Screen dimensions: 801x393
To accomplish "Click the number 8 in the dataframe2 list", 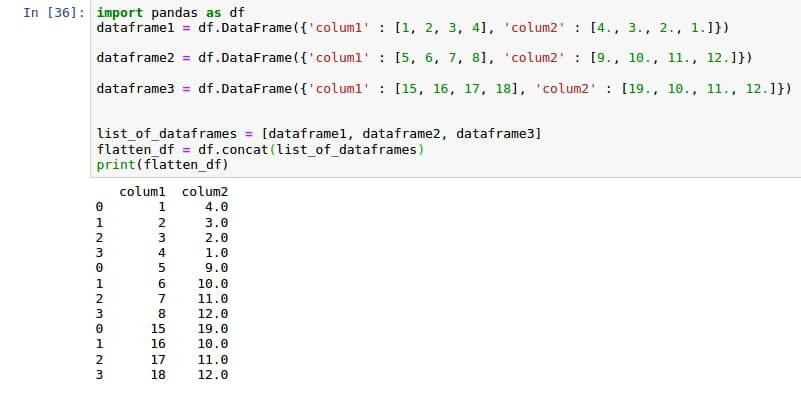I will [476, 58].
